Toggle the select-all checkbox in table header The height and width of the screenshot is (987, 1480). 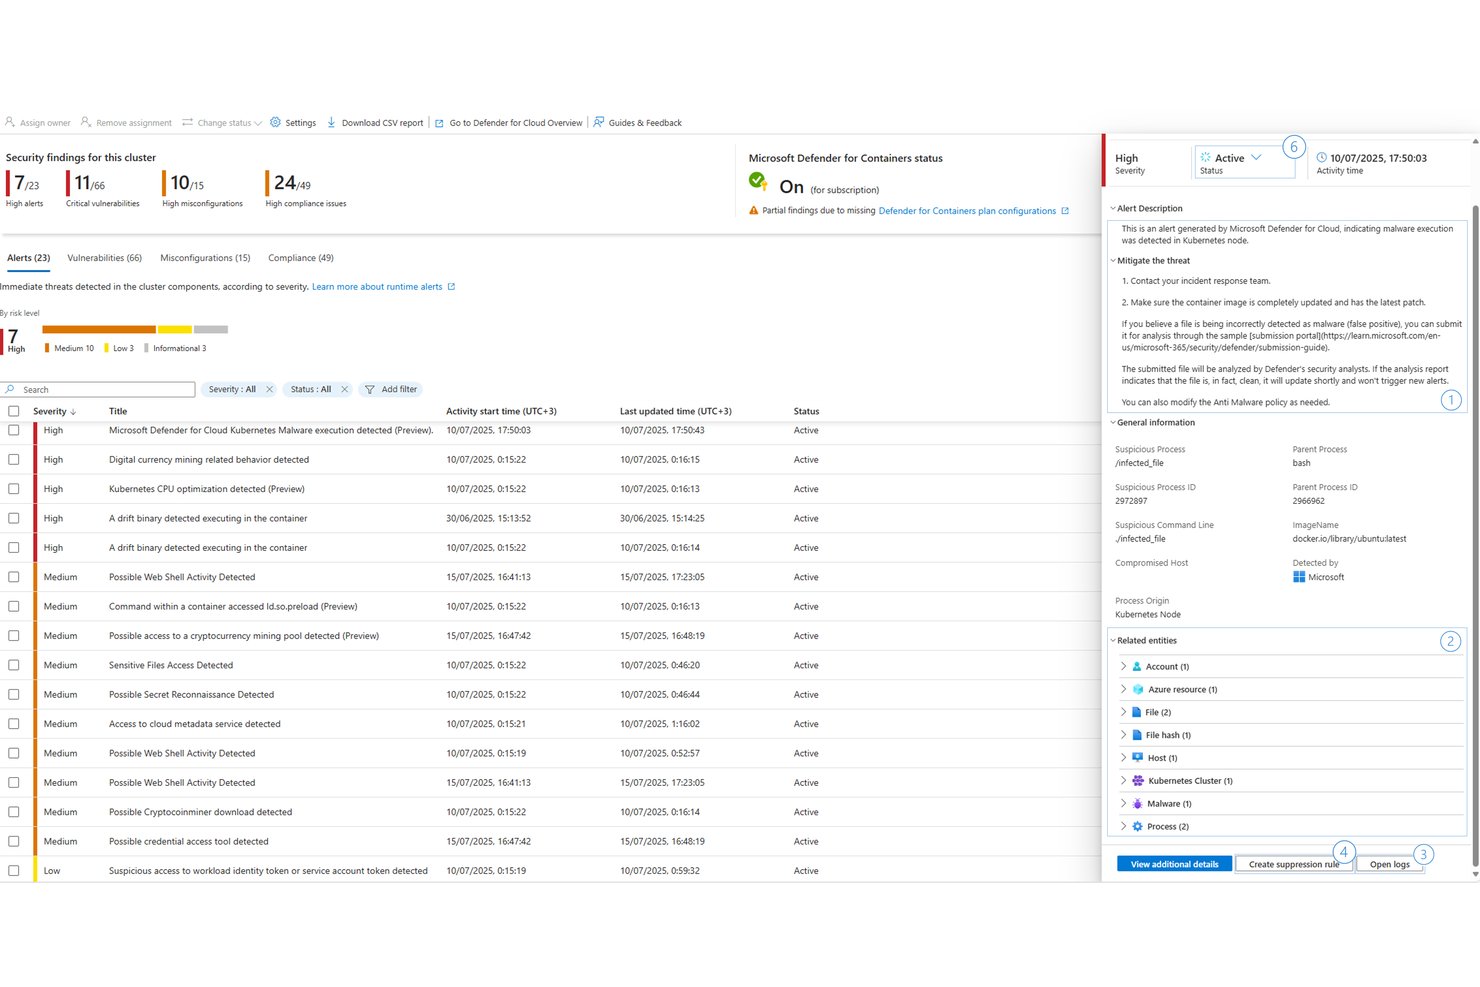tap(13, 411)
